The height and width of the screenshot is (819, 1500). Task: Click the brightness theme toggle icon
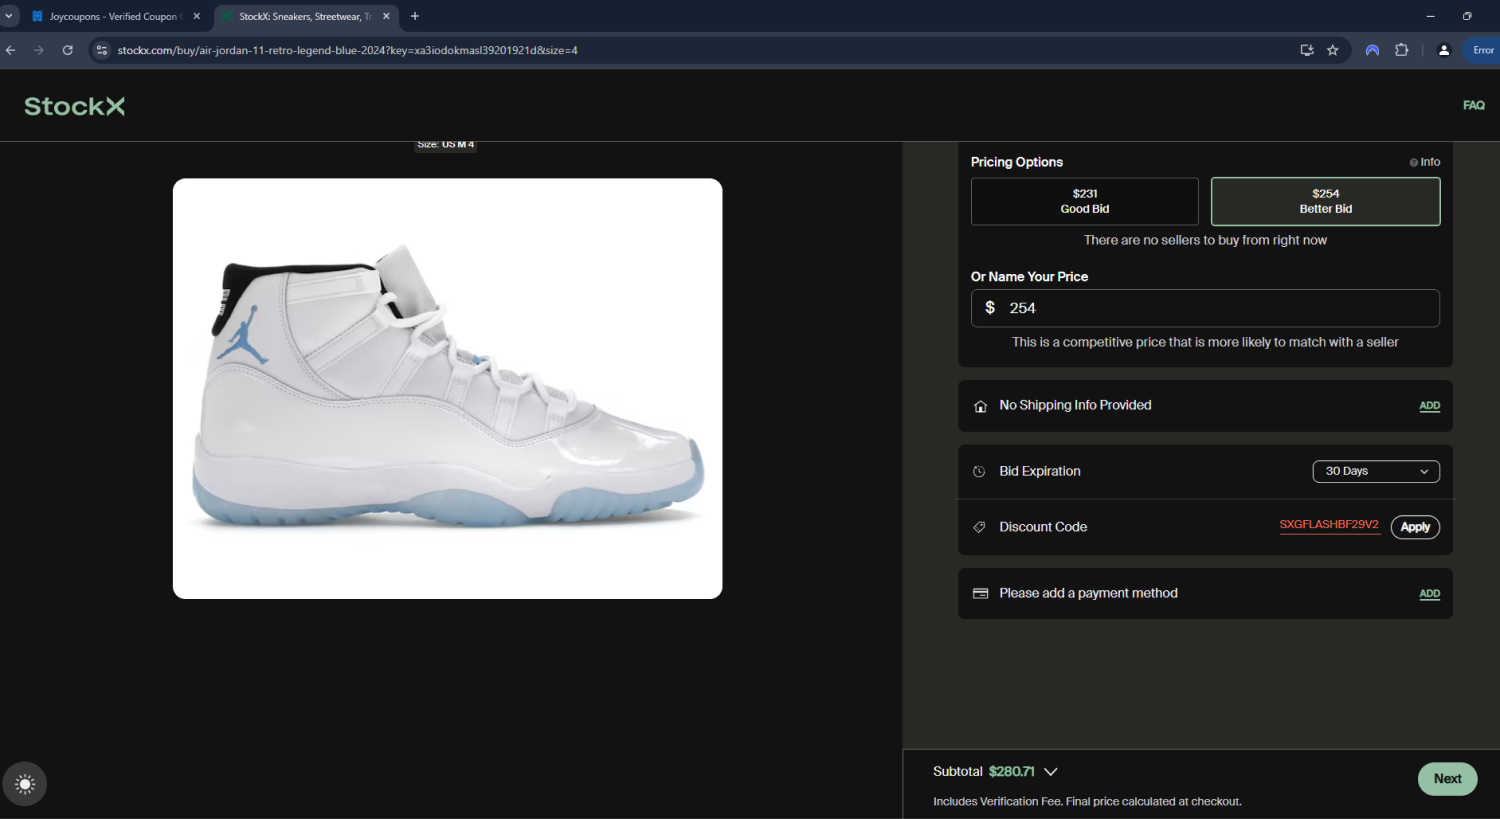(x=25, y=784)
